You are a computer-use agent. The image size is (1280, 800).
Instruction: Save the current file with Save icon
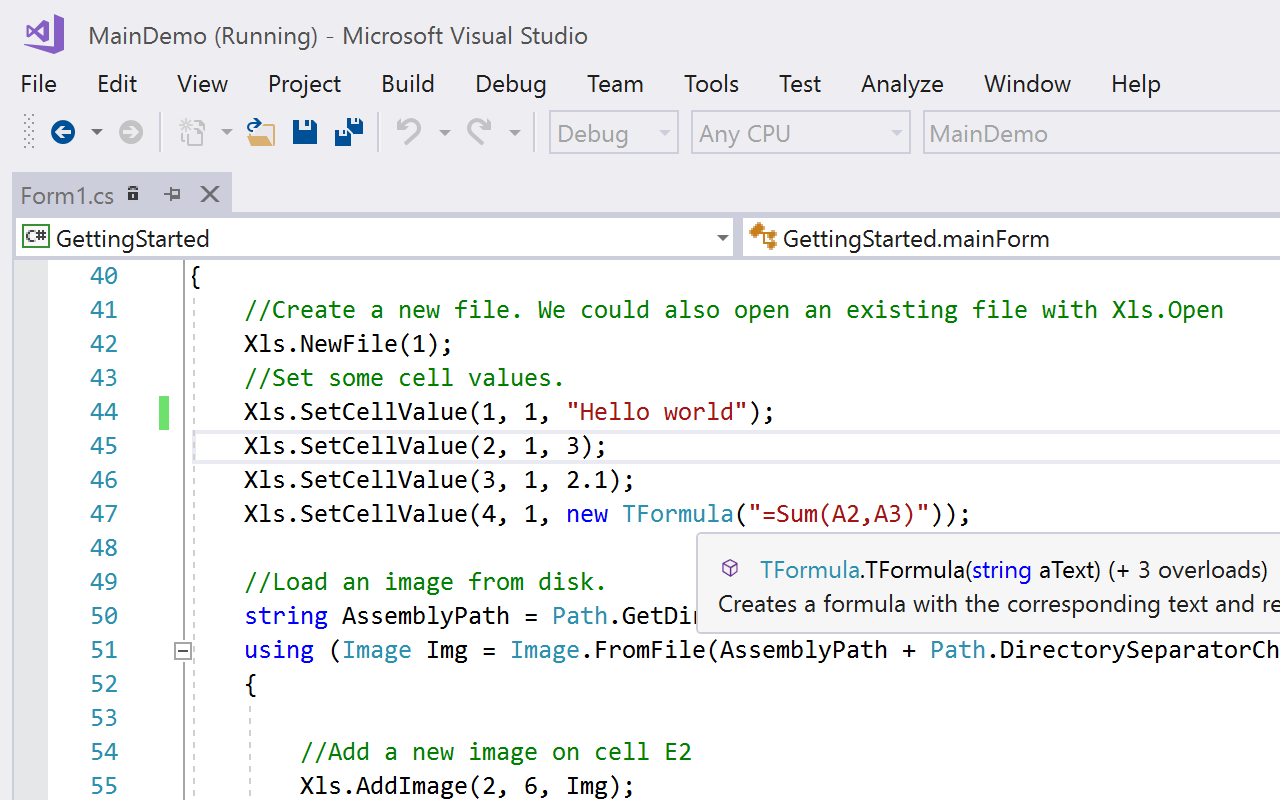[x=305, y=132]
